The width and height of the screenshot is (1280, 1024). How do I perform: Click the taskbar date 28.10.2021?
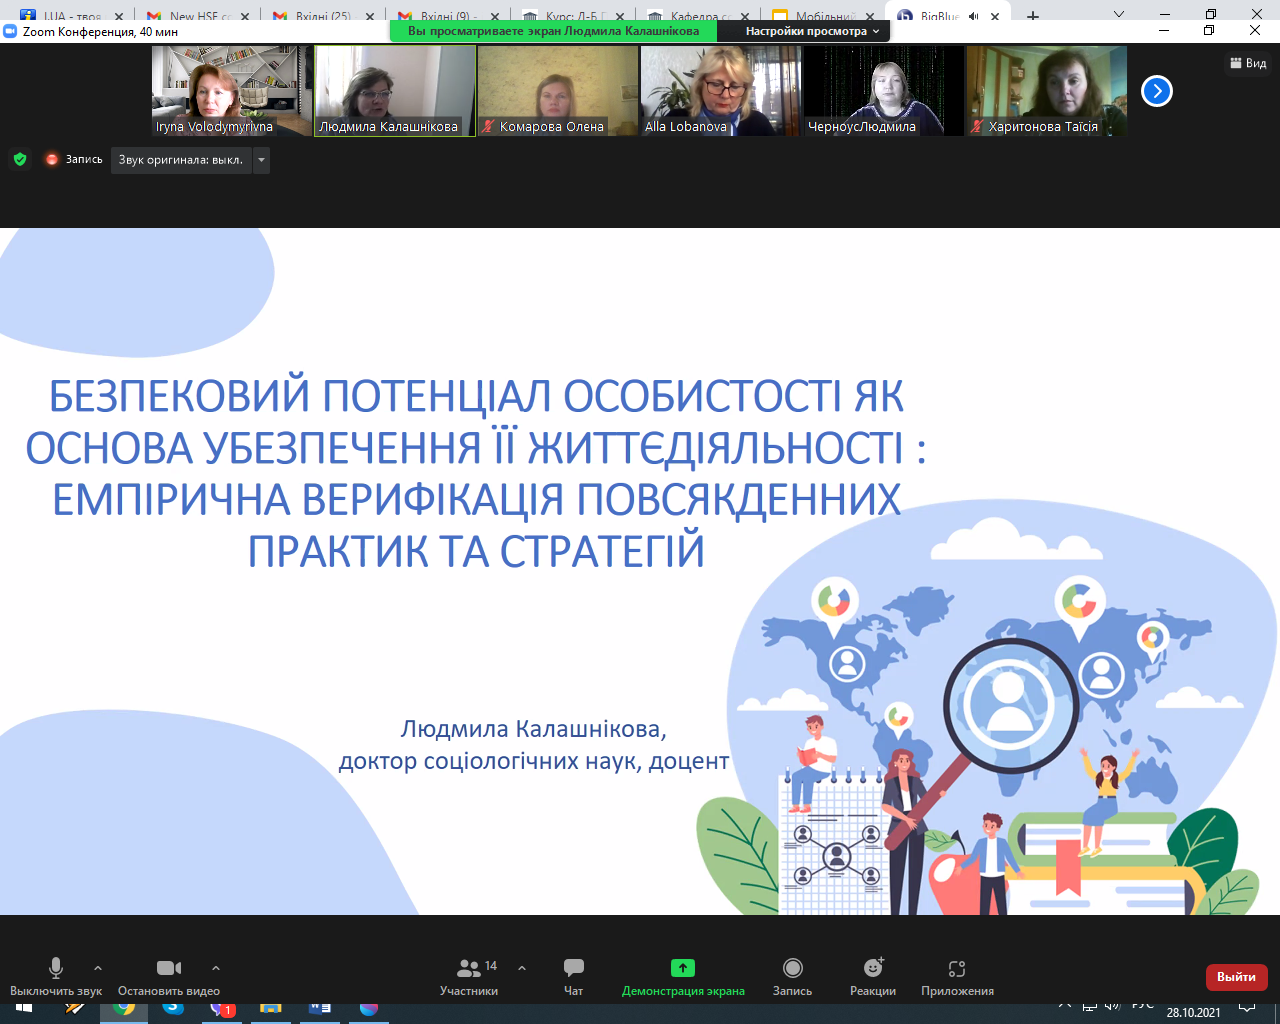tap(1193, 1013)
